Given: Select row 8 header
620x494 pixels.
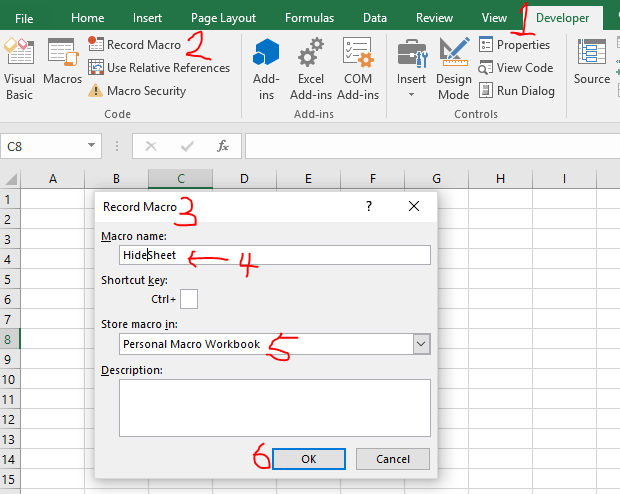Looking at the screenshot, I should point(9,339).
